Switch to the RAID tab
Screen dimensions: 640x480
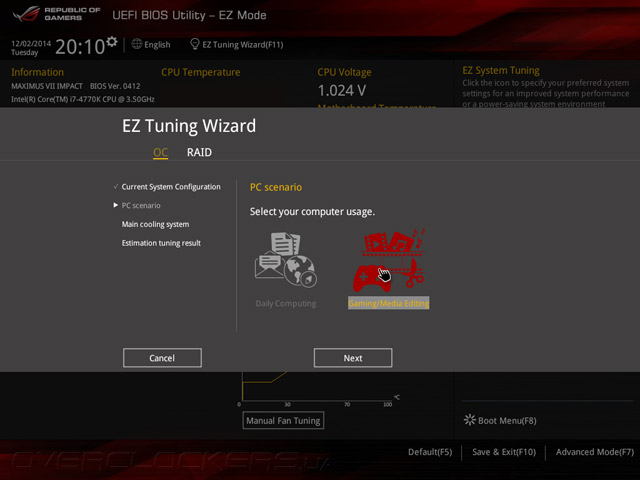199,152
